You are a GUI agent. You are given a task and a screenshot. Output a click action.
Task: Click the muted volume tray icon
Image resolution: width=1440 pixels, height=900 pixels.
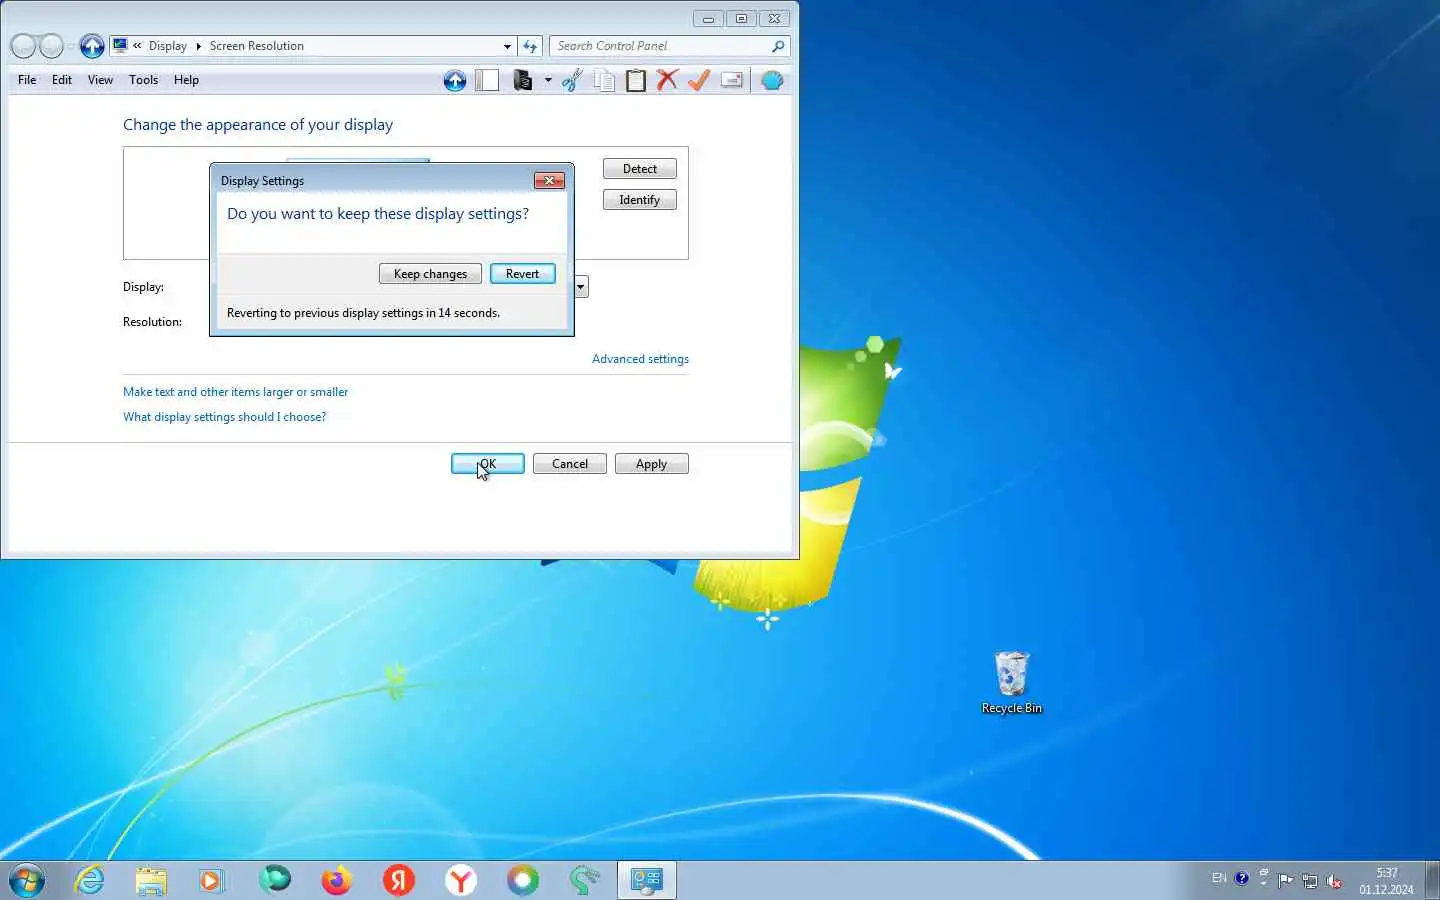click(1334, 881)
